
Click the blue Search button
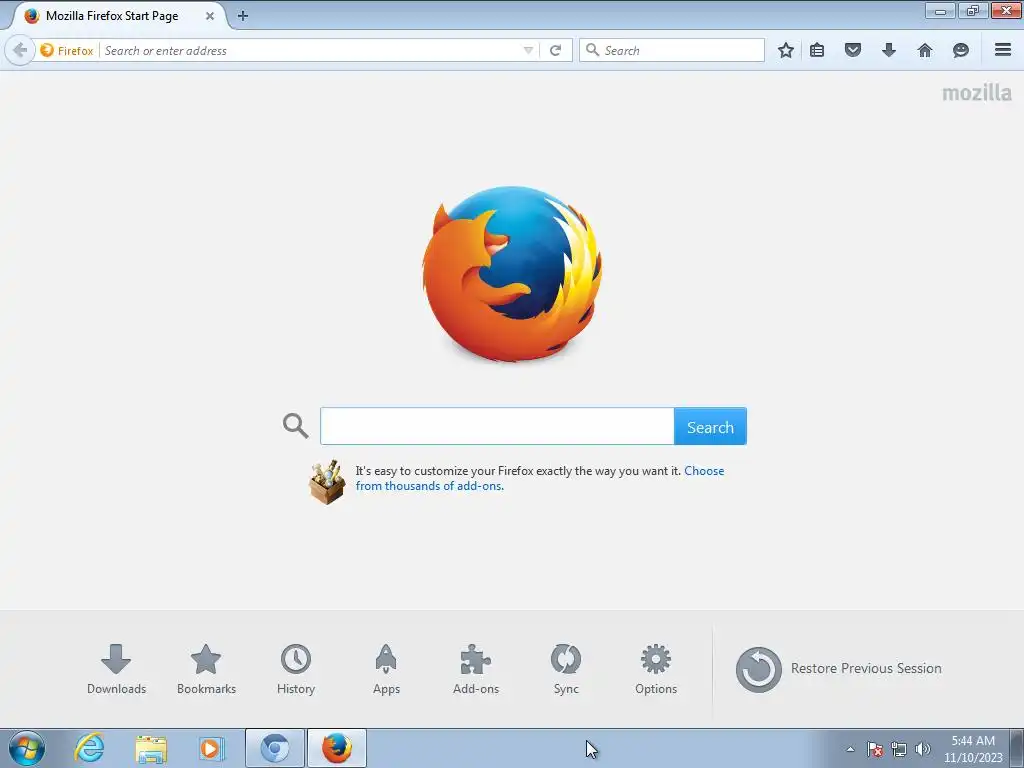(x=710, y=426)
